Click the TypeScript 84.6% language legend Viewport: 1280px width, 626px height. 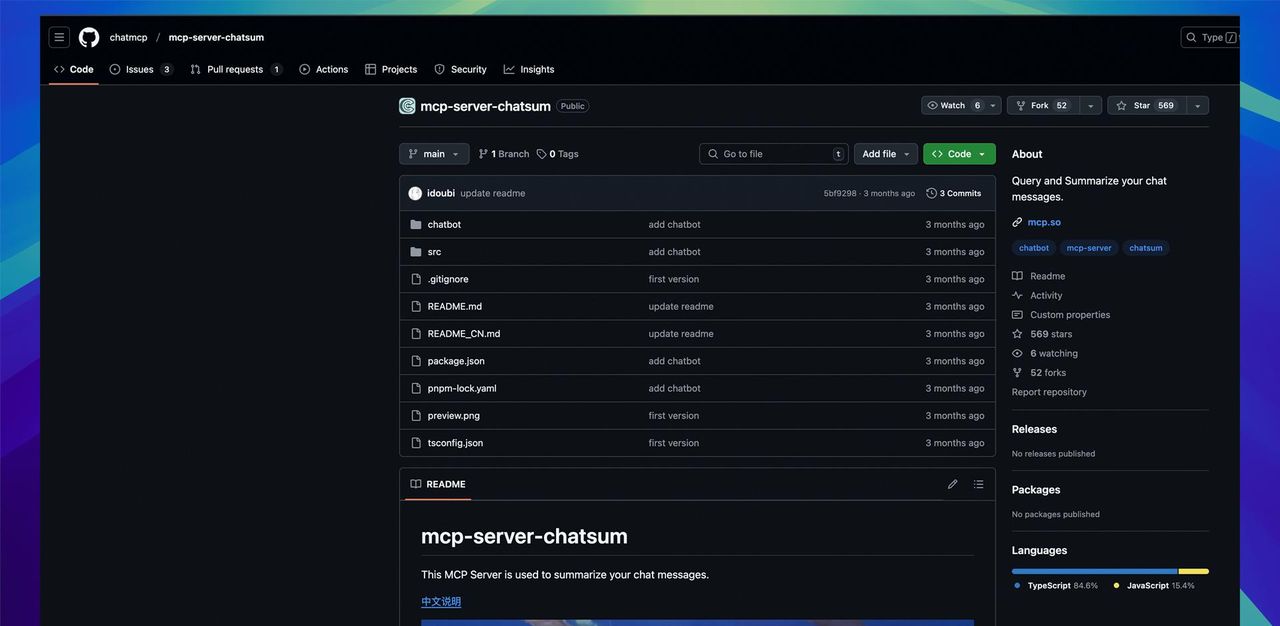pos(1056,586)
